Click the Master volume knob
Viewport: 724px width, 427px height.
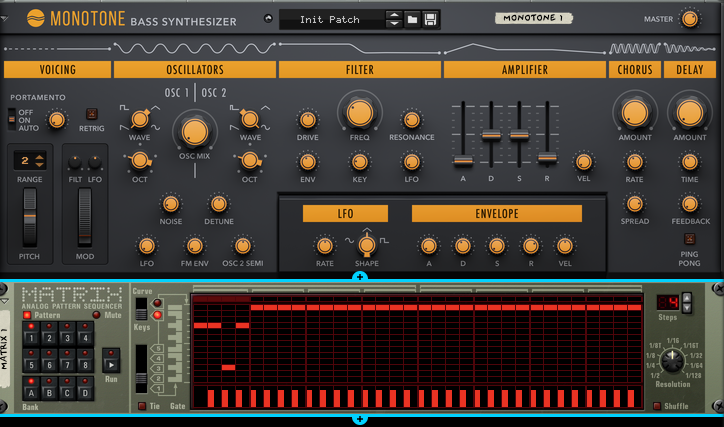pos(690,19)
